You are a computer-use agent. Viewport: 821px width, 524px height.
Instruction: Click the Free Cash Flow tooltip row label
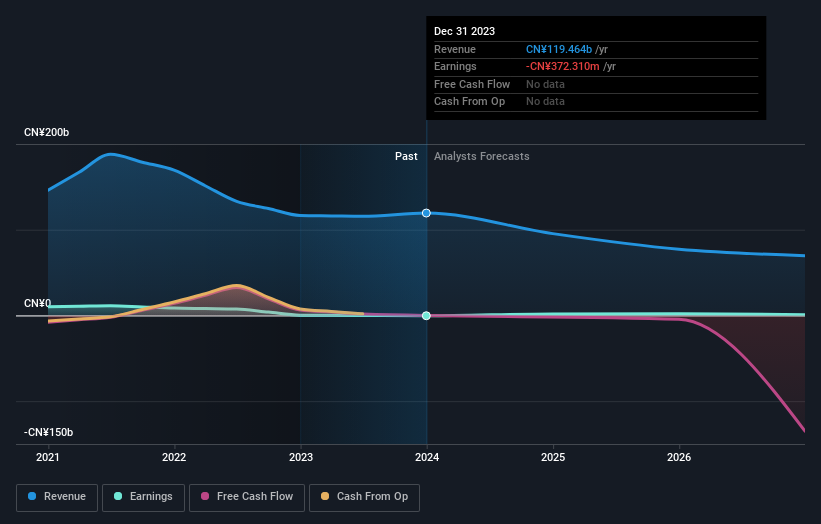(472, 84)
